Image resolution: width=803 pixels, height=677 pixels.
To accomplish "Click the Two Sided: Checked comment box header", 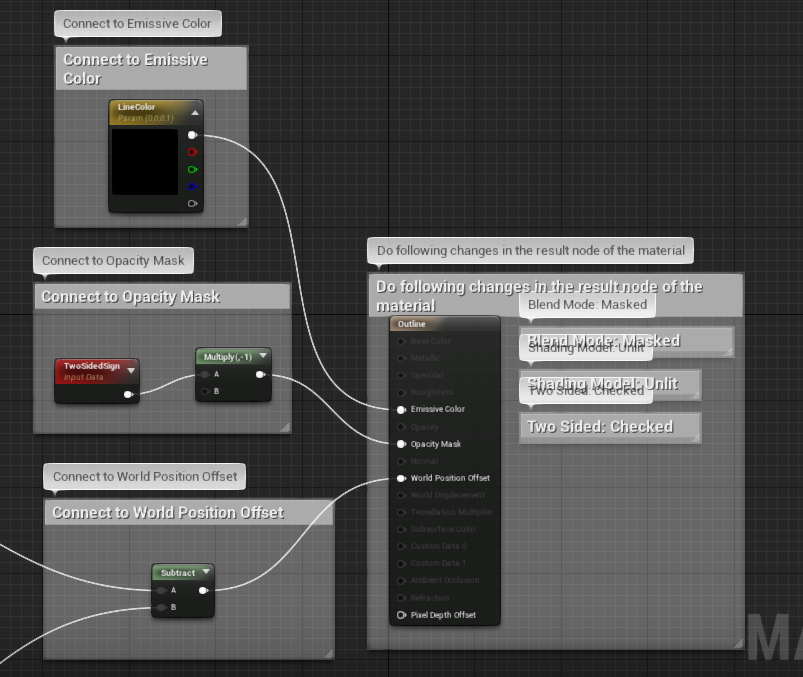I will pyautogui.click(x=609, y=427).
